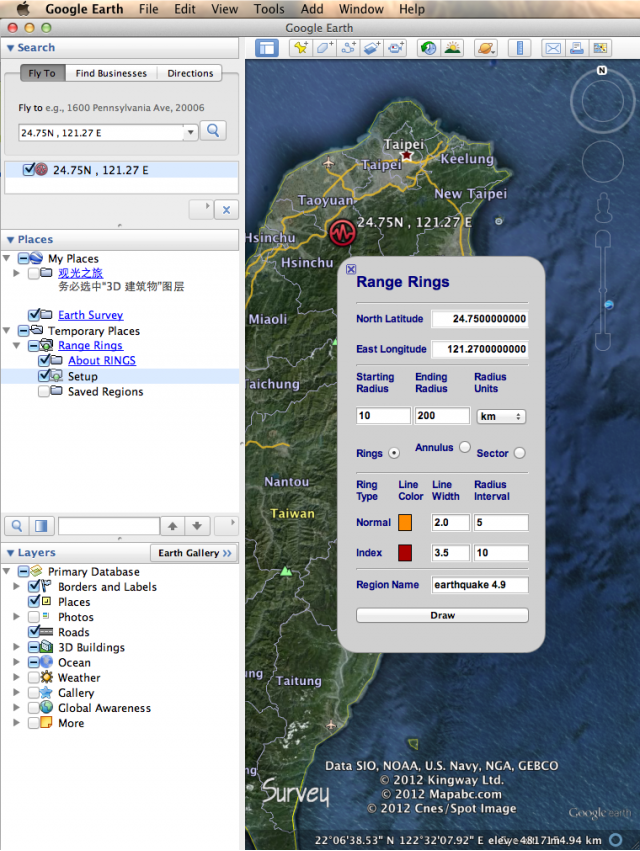This screenshot has width=640, height=851.
Task: Move the selected place up with arrow
Action: [x=173, y=525]
